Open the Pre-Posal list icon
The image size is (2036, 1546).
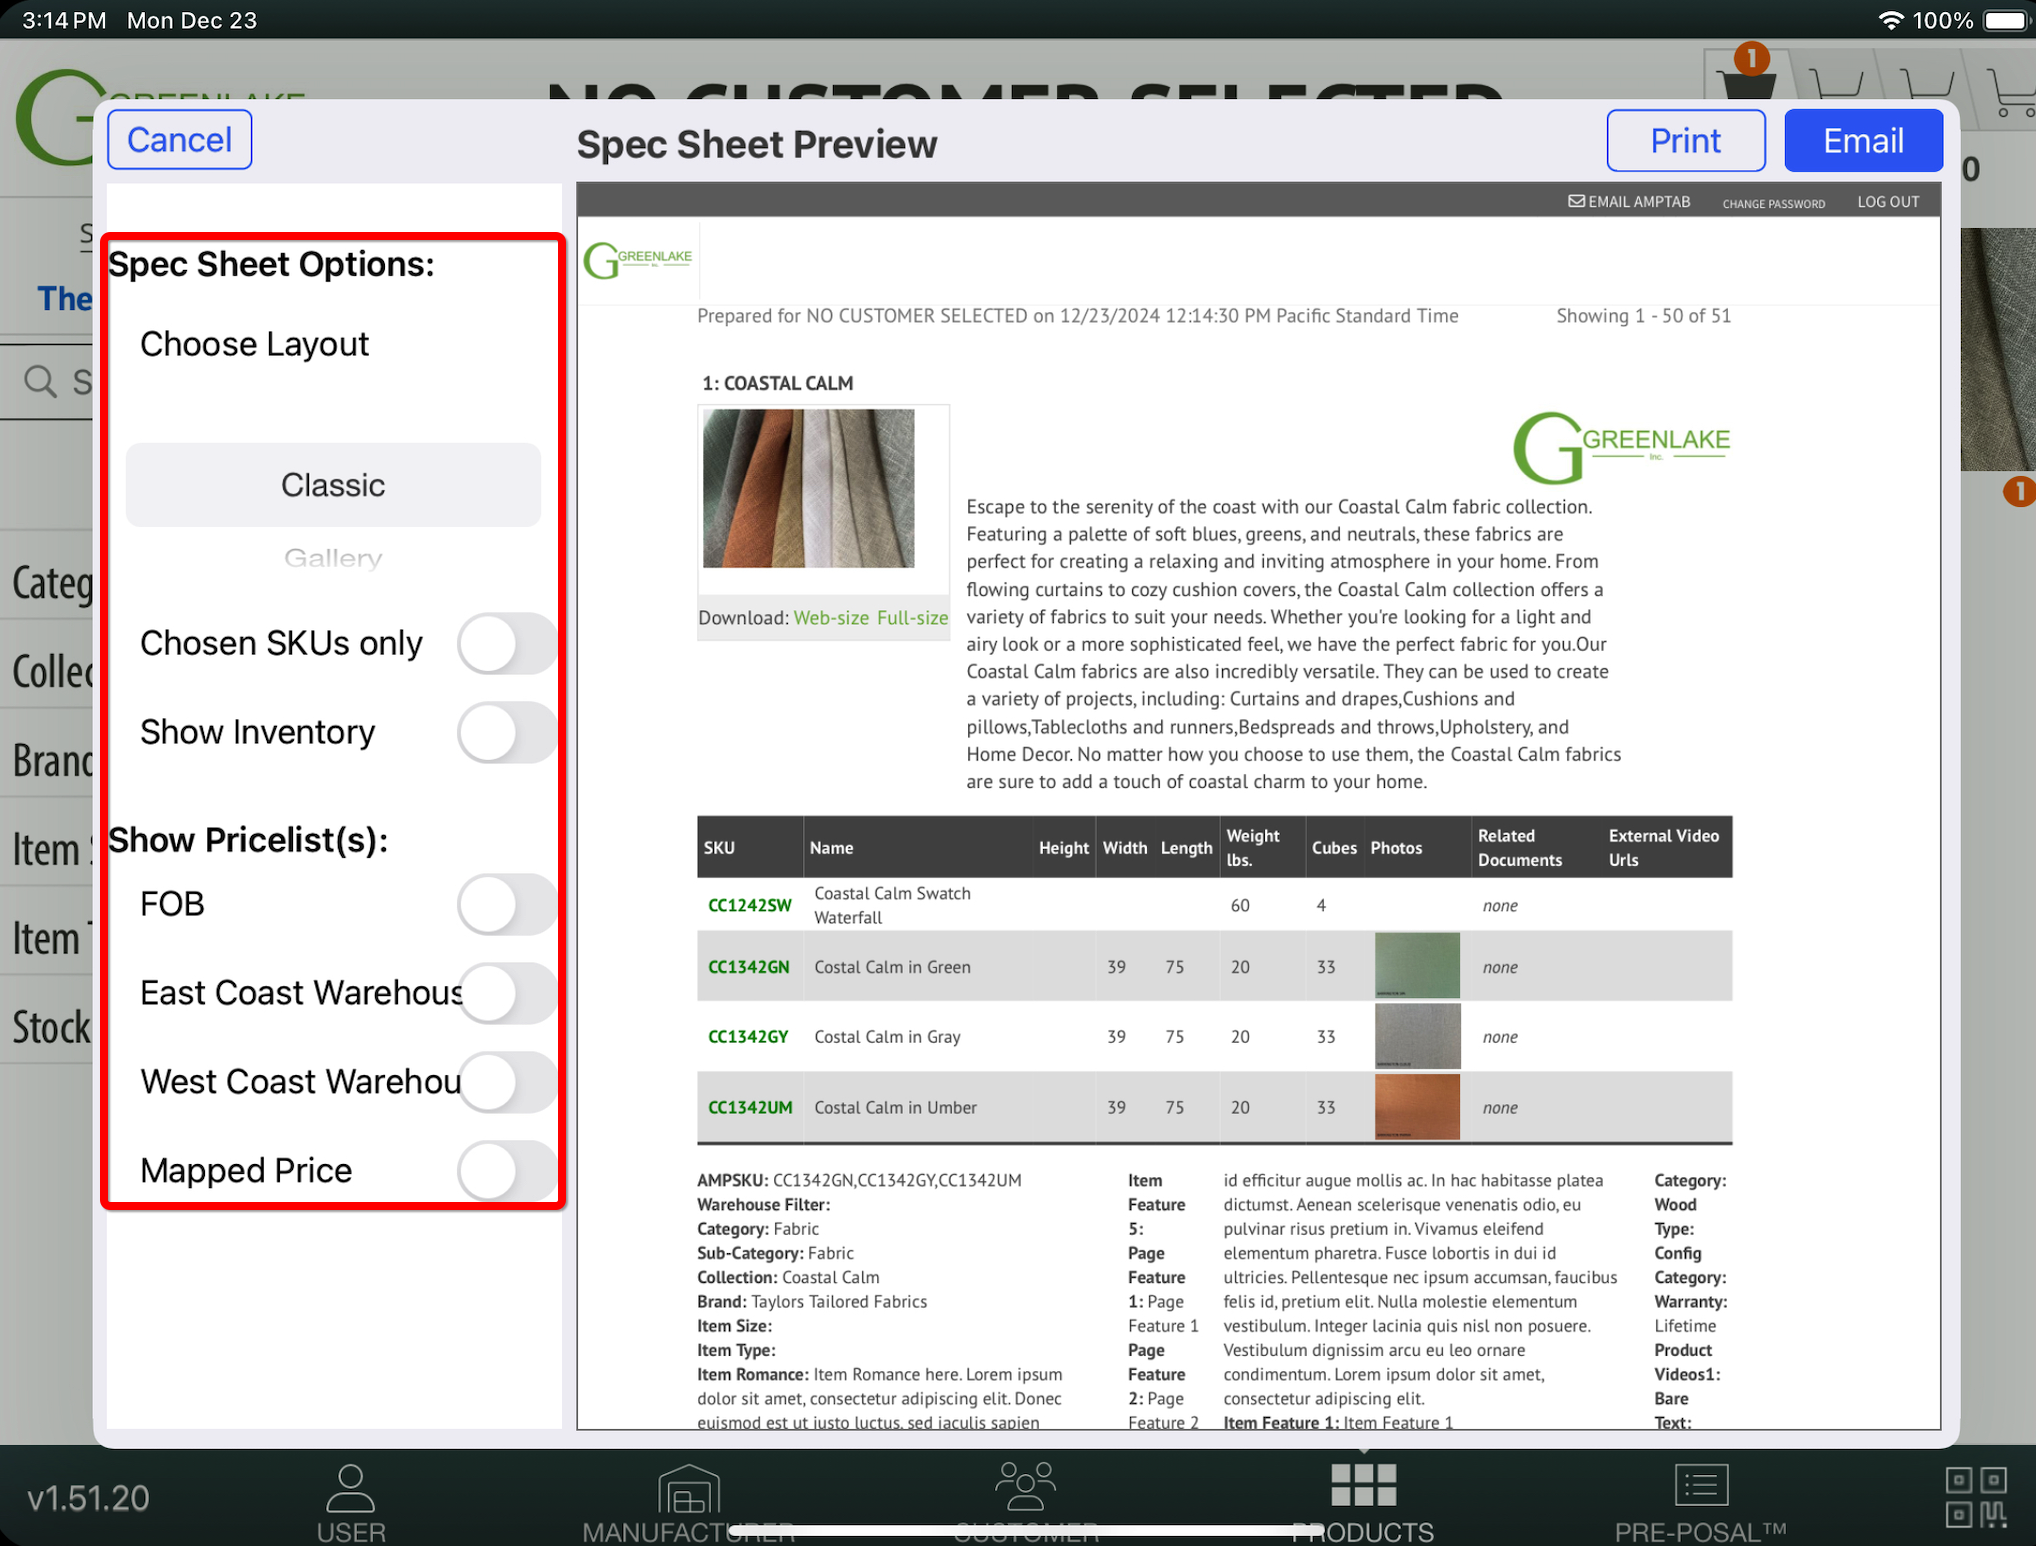[x=1700, y=1485]
